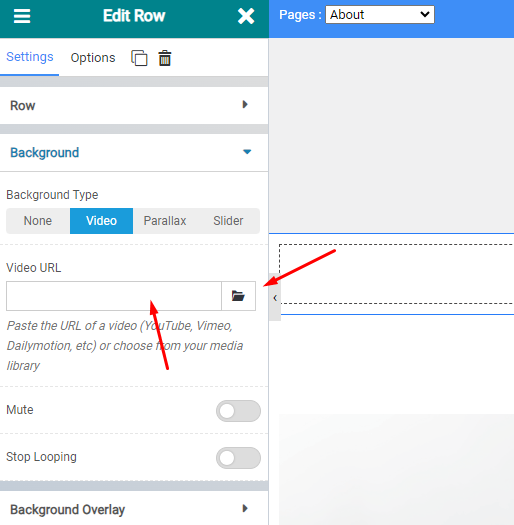Select None background type

pyautogui.click(x=38, y=221)
